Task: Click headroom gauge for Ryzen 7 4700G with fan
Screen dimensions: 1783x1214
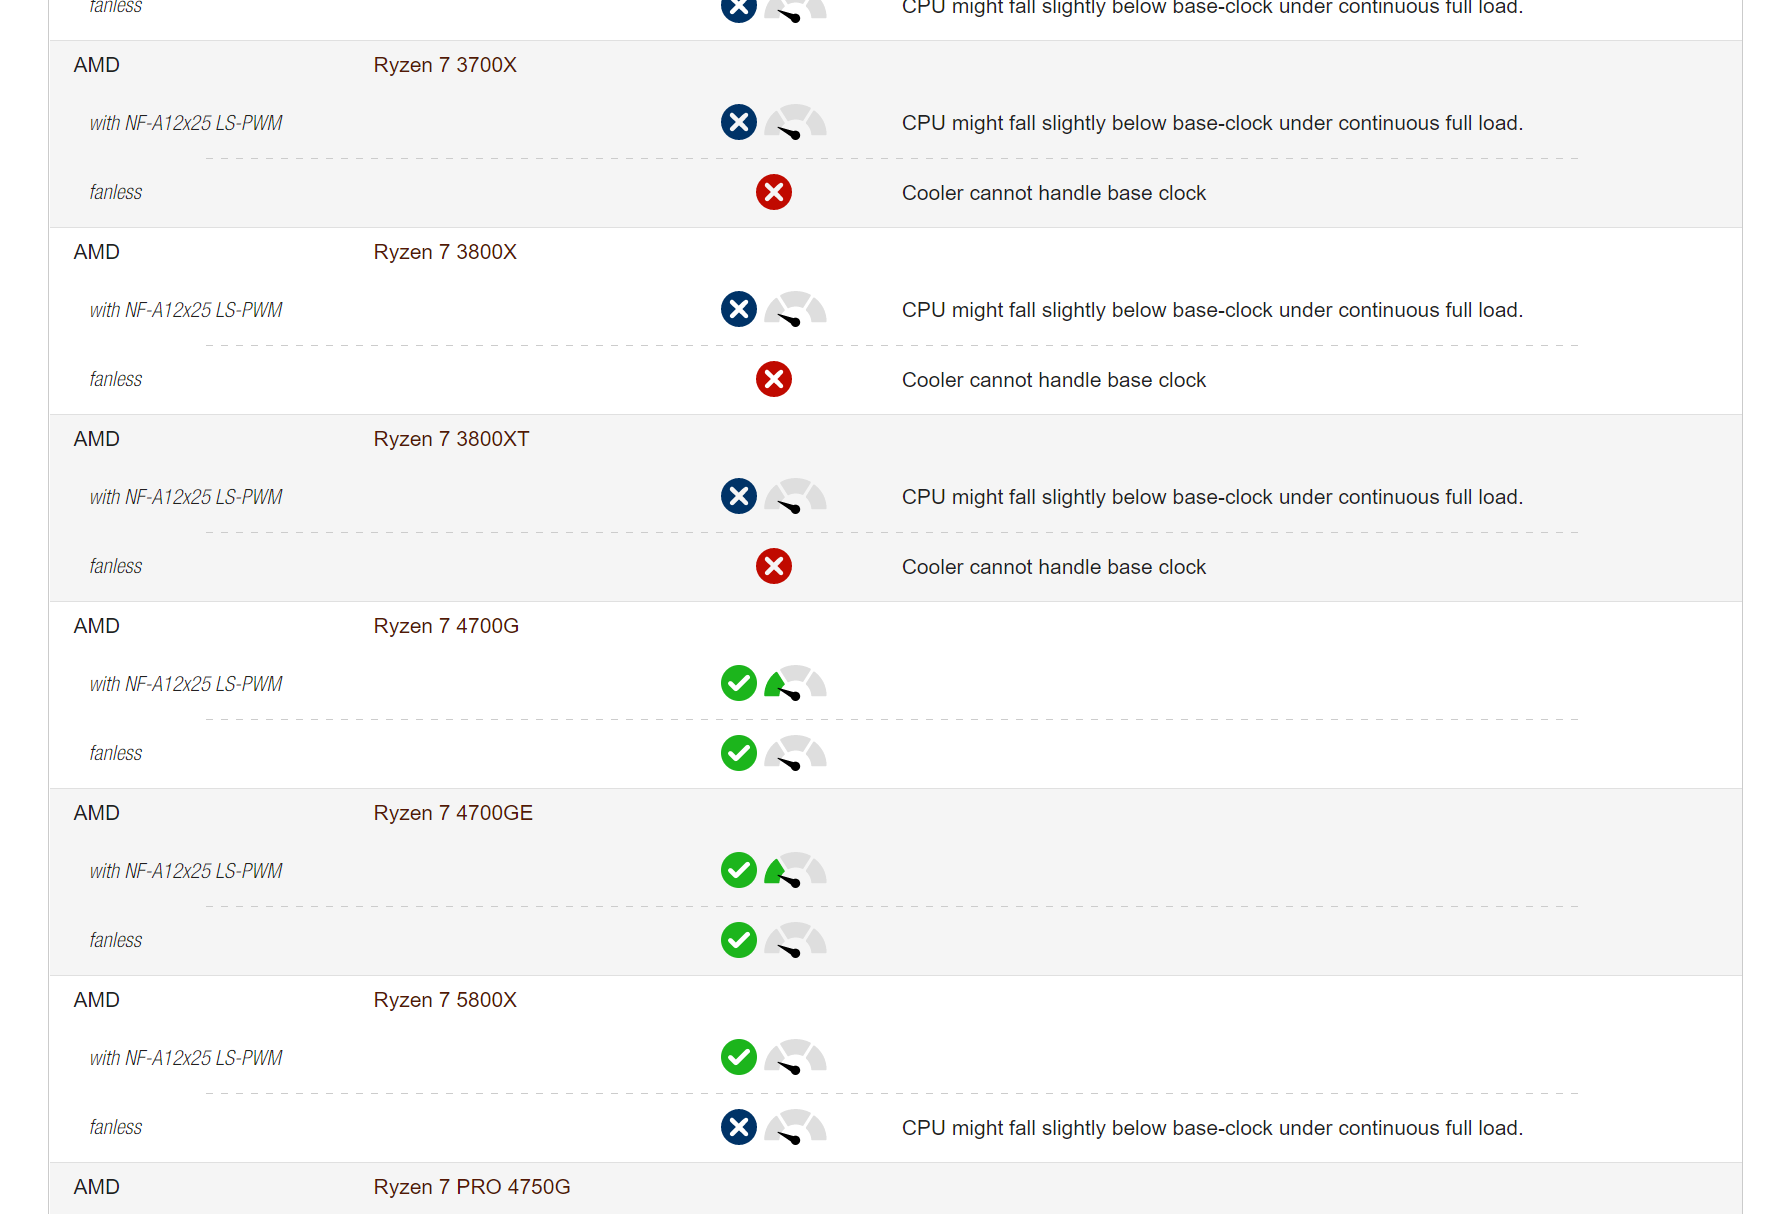Action: (x=796, y=683)
